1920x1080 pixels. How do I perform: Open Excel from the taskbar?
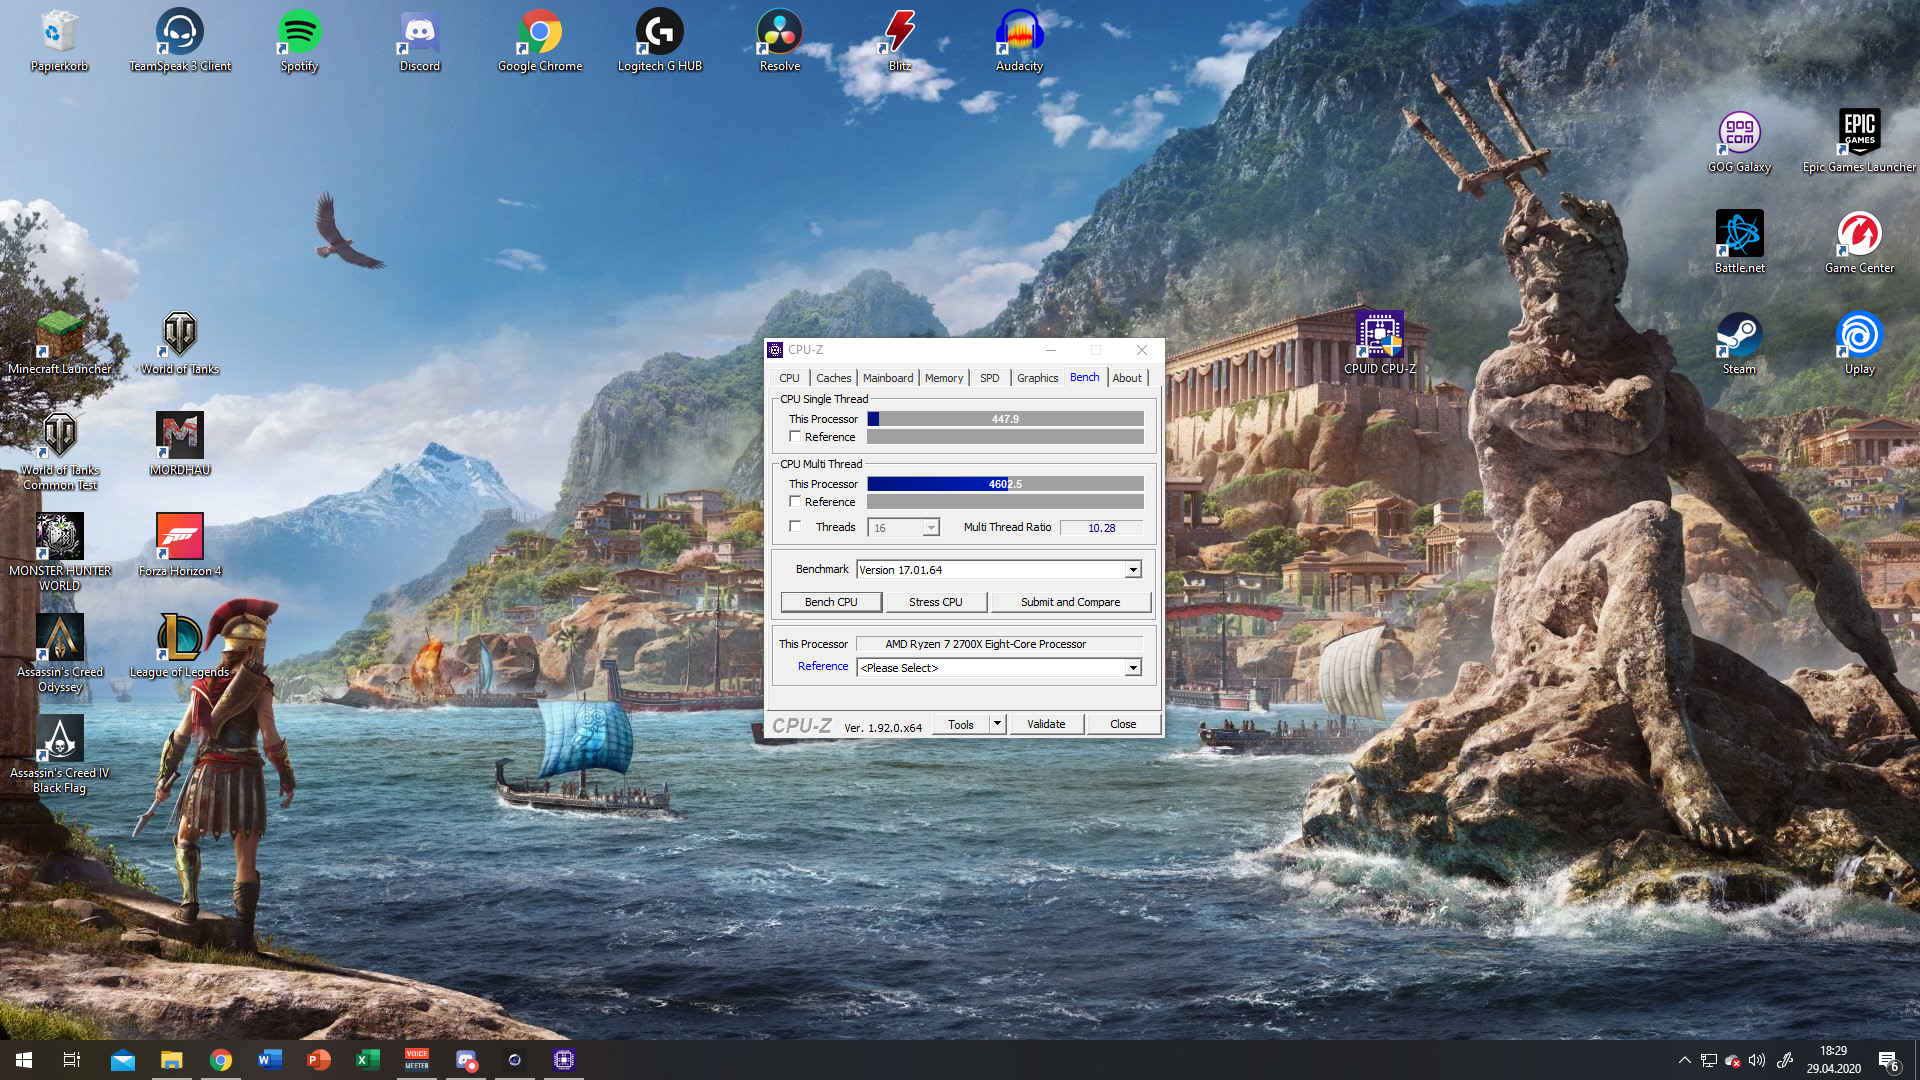coord(367,1059)
